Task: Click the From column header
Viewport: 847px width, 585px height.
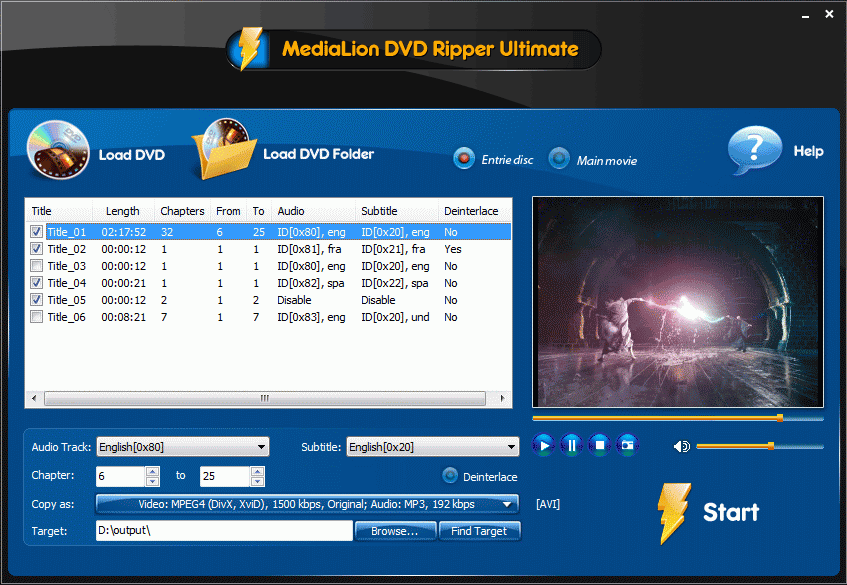Action: coord(228,211)
